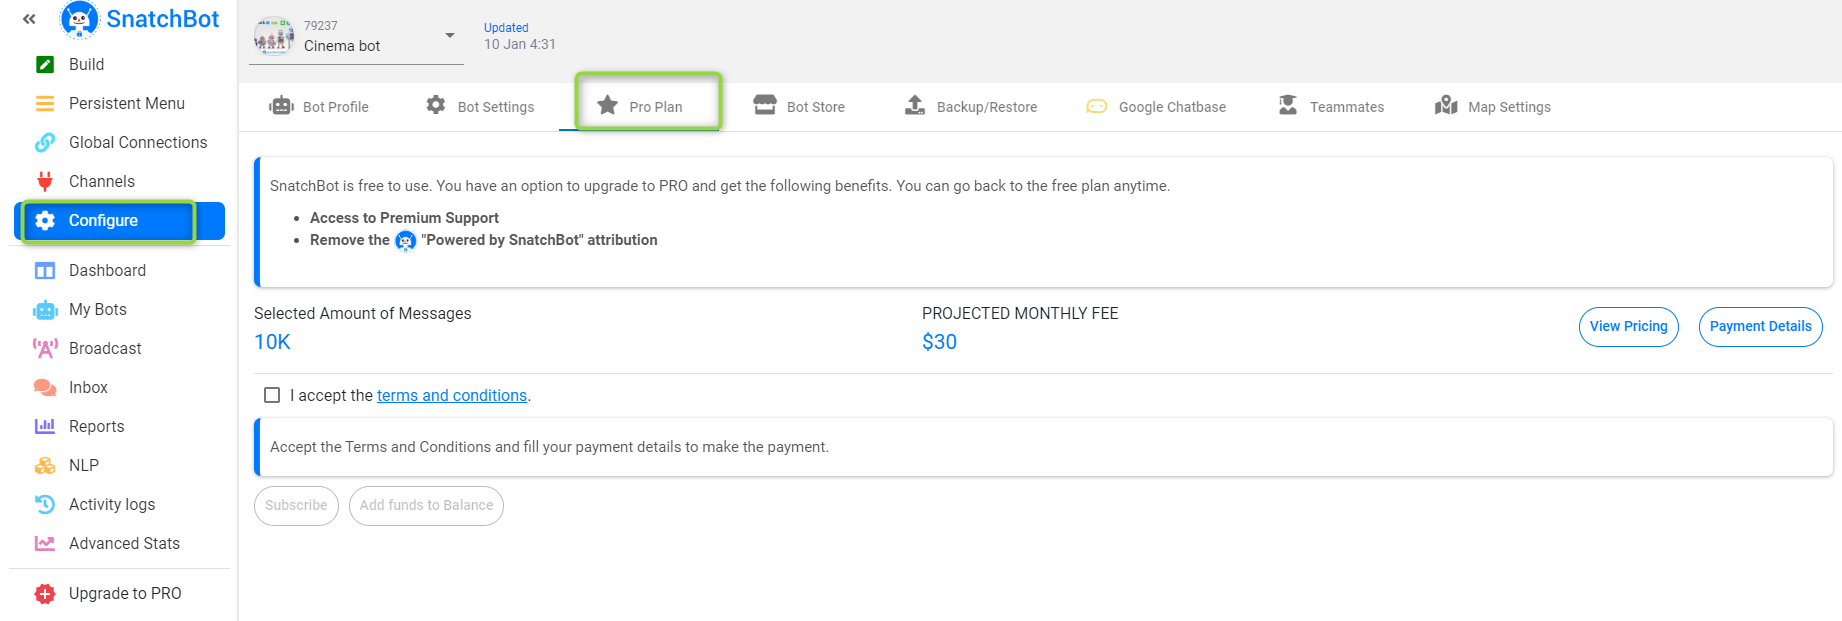This screenshot has width=1842, height=621.
Task: Click the View Pricing button
Action: (x=1629, y=327)
